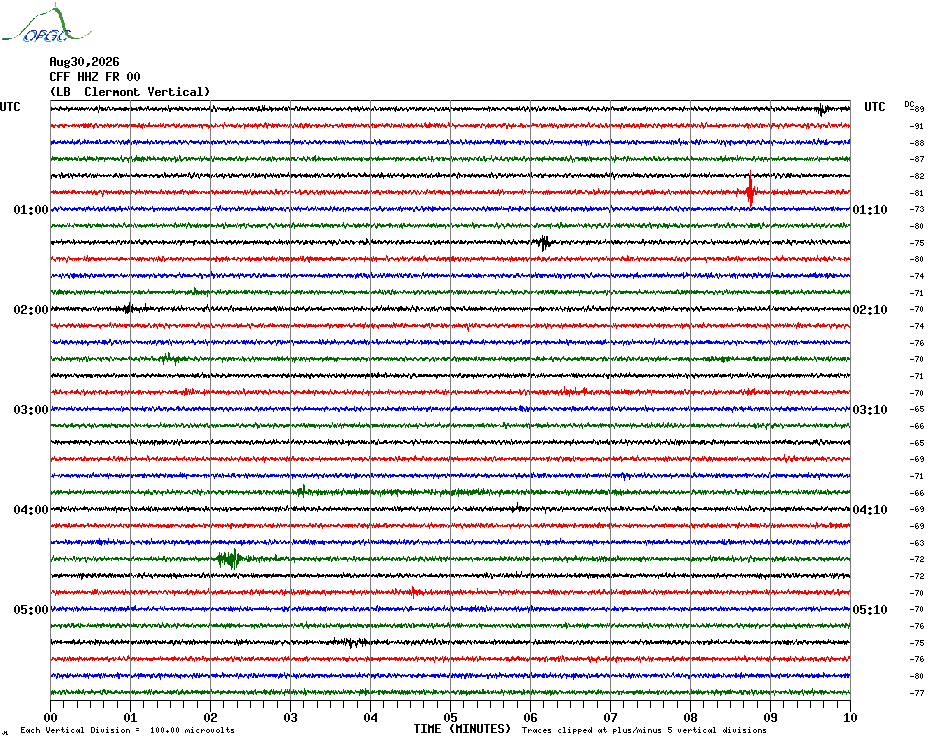
Task: Select the 03:00 time label
Action: (31, 409)
